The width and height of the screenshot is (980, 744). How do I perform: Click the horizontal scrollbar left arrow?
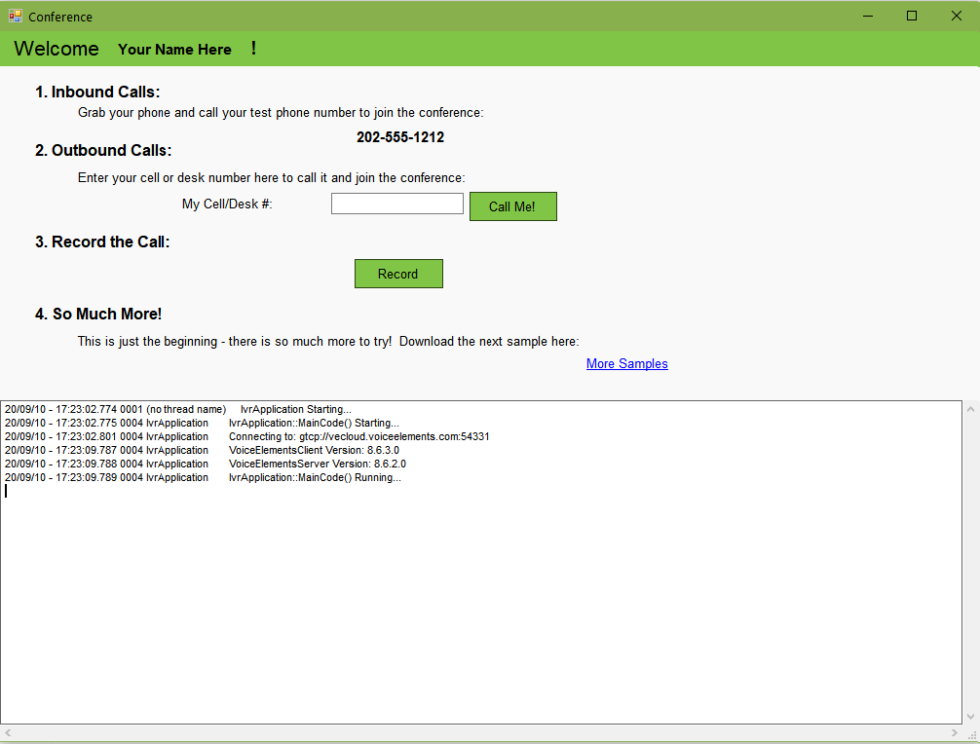(8, 734)
